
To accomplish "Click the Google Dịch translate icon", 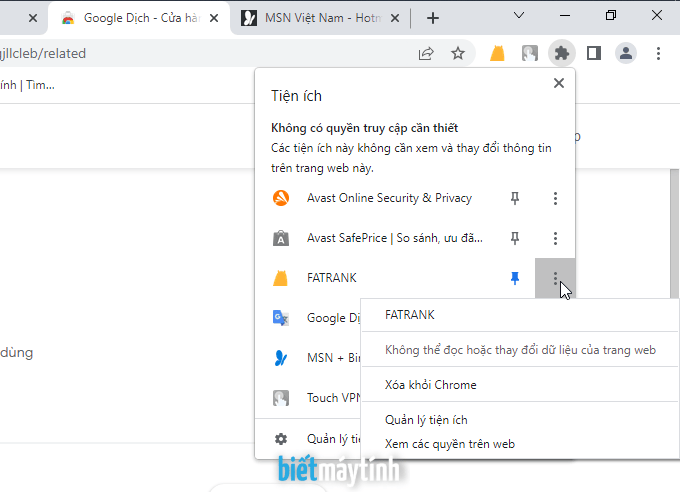I will (281, 318).
